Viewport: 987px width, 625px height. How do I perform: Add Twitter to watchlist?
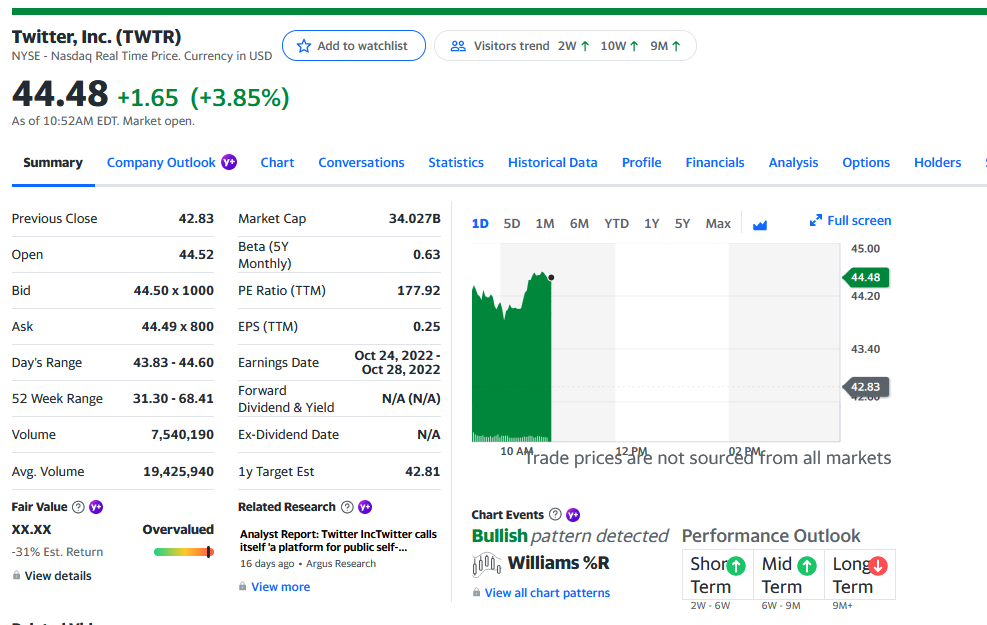pyautogui.click(x=354, y=46)
